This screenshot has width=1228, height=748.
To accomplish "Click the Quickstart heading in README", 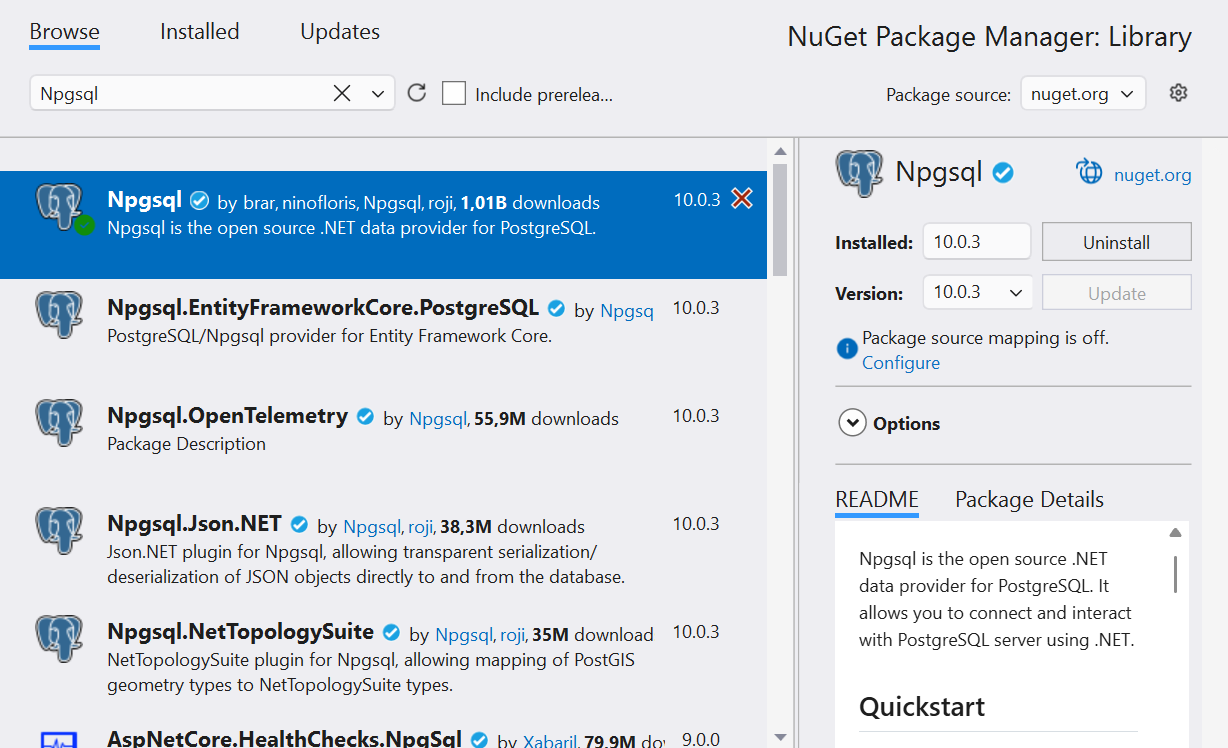I will pos(922,707).
